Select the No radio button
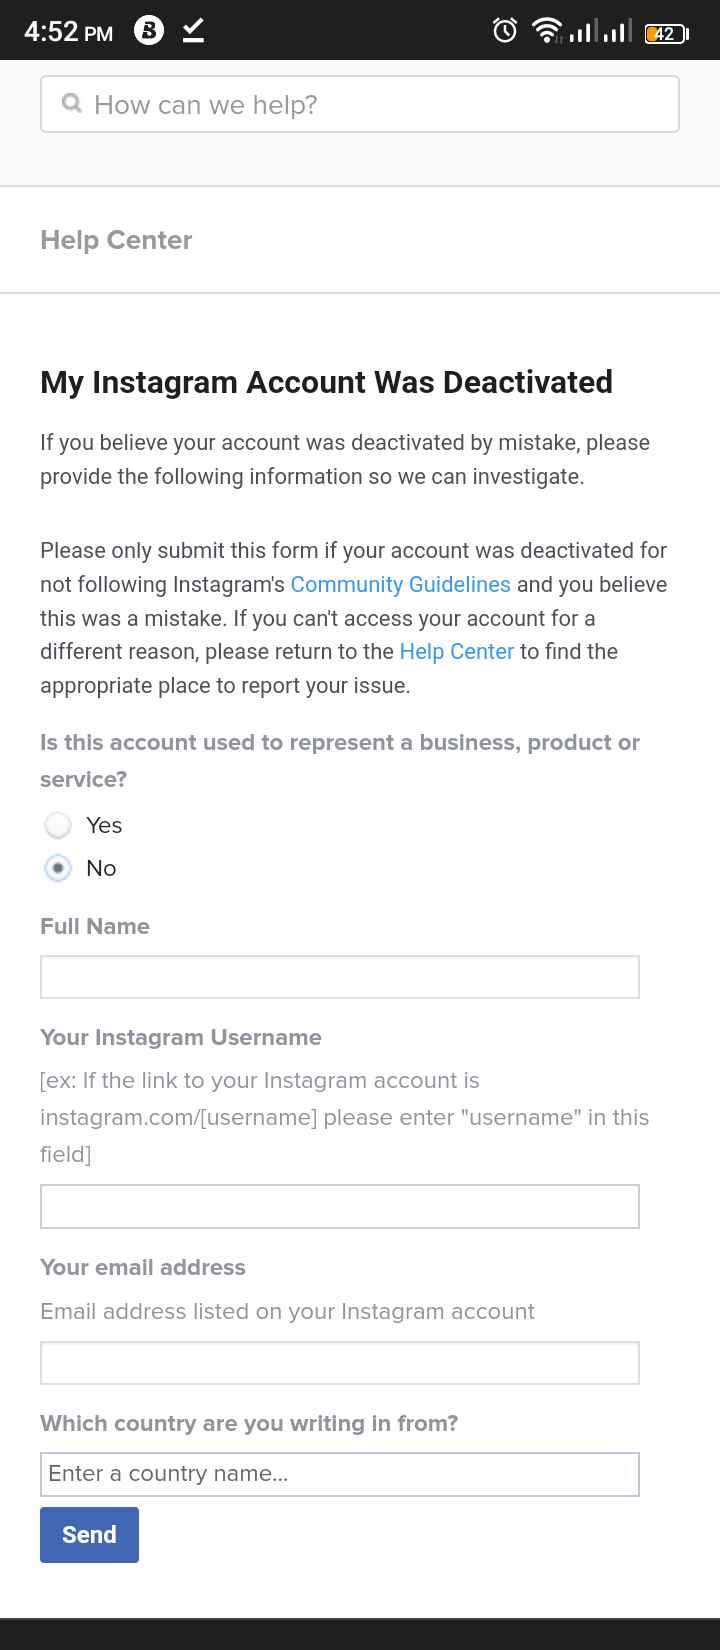 [58, 868]
